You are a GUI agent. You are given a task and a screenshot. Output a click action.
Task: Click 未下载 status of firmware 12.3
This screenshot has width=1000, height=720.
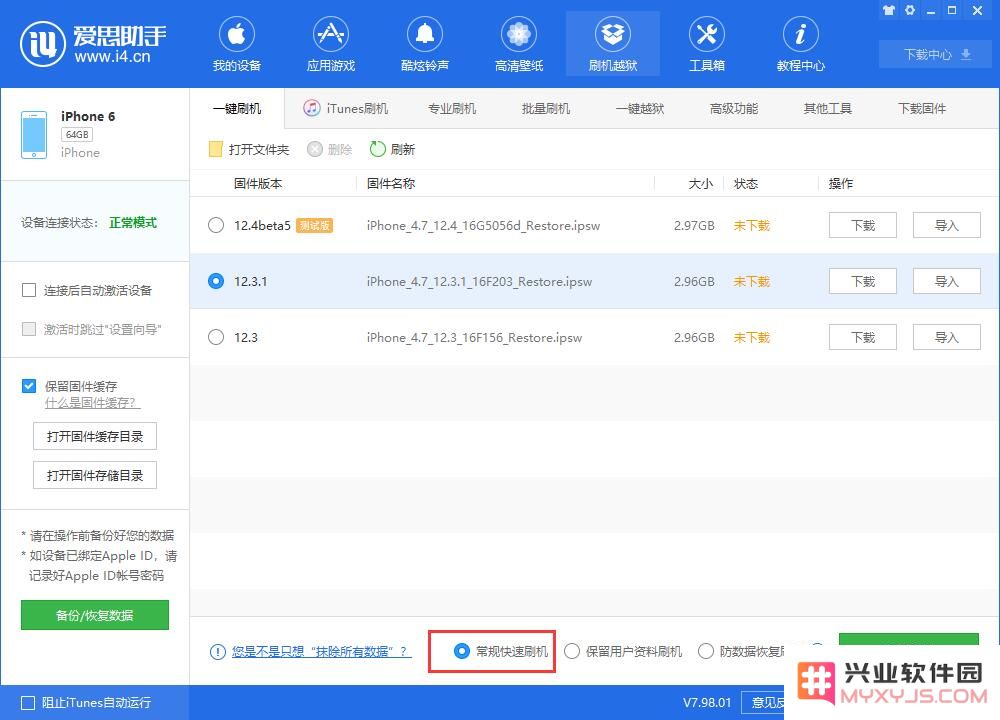coord(751,337)
